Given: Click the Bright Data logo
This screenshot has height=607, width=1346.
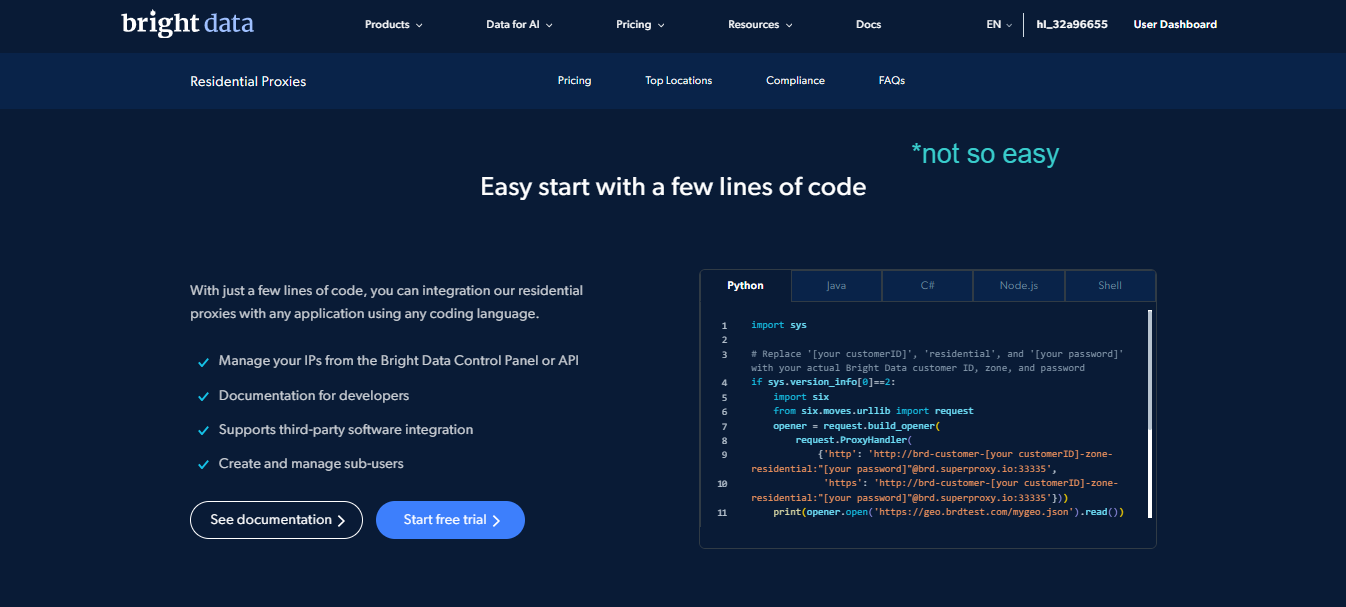Looking at the screenshot, I should 188,23.
